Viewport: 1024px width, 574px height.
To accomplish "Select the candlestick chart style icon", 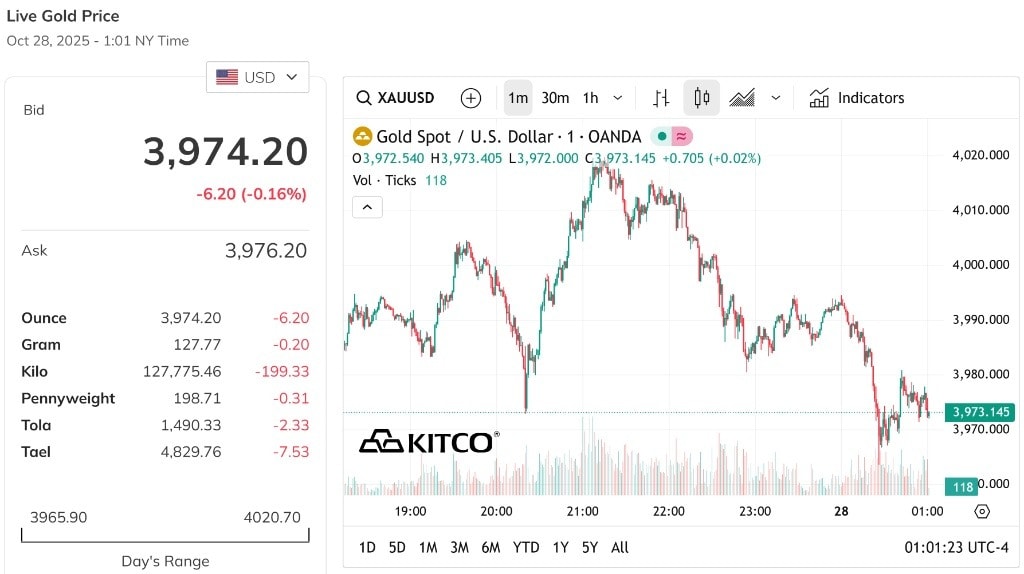I will pos(701,98).
